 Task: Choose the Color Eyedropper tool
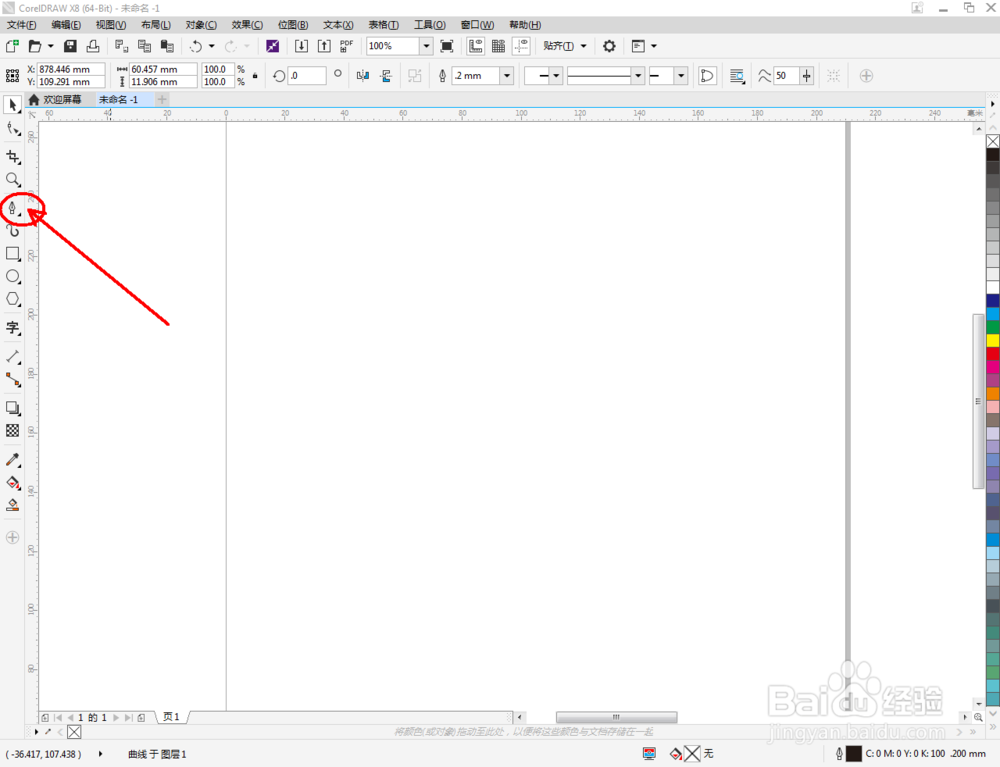pos(13,460)
